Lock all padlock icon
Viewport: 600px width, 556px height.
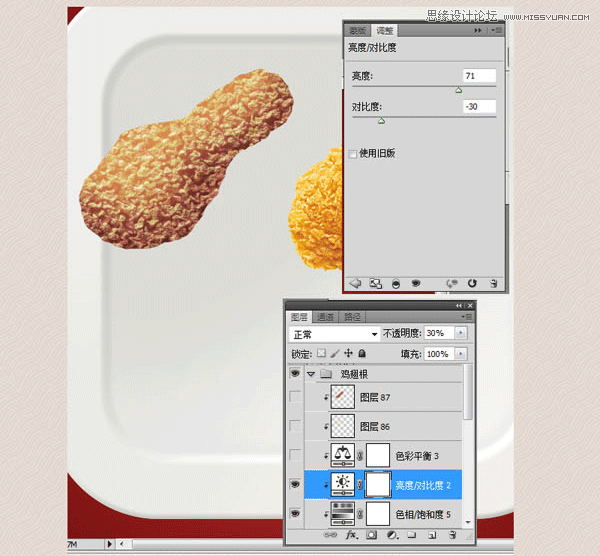(362, 353)
